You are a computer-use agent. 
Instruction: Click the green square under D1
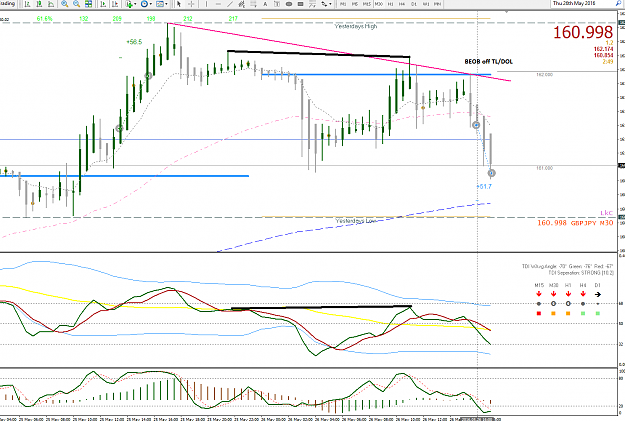pos(598,313)
